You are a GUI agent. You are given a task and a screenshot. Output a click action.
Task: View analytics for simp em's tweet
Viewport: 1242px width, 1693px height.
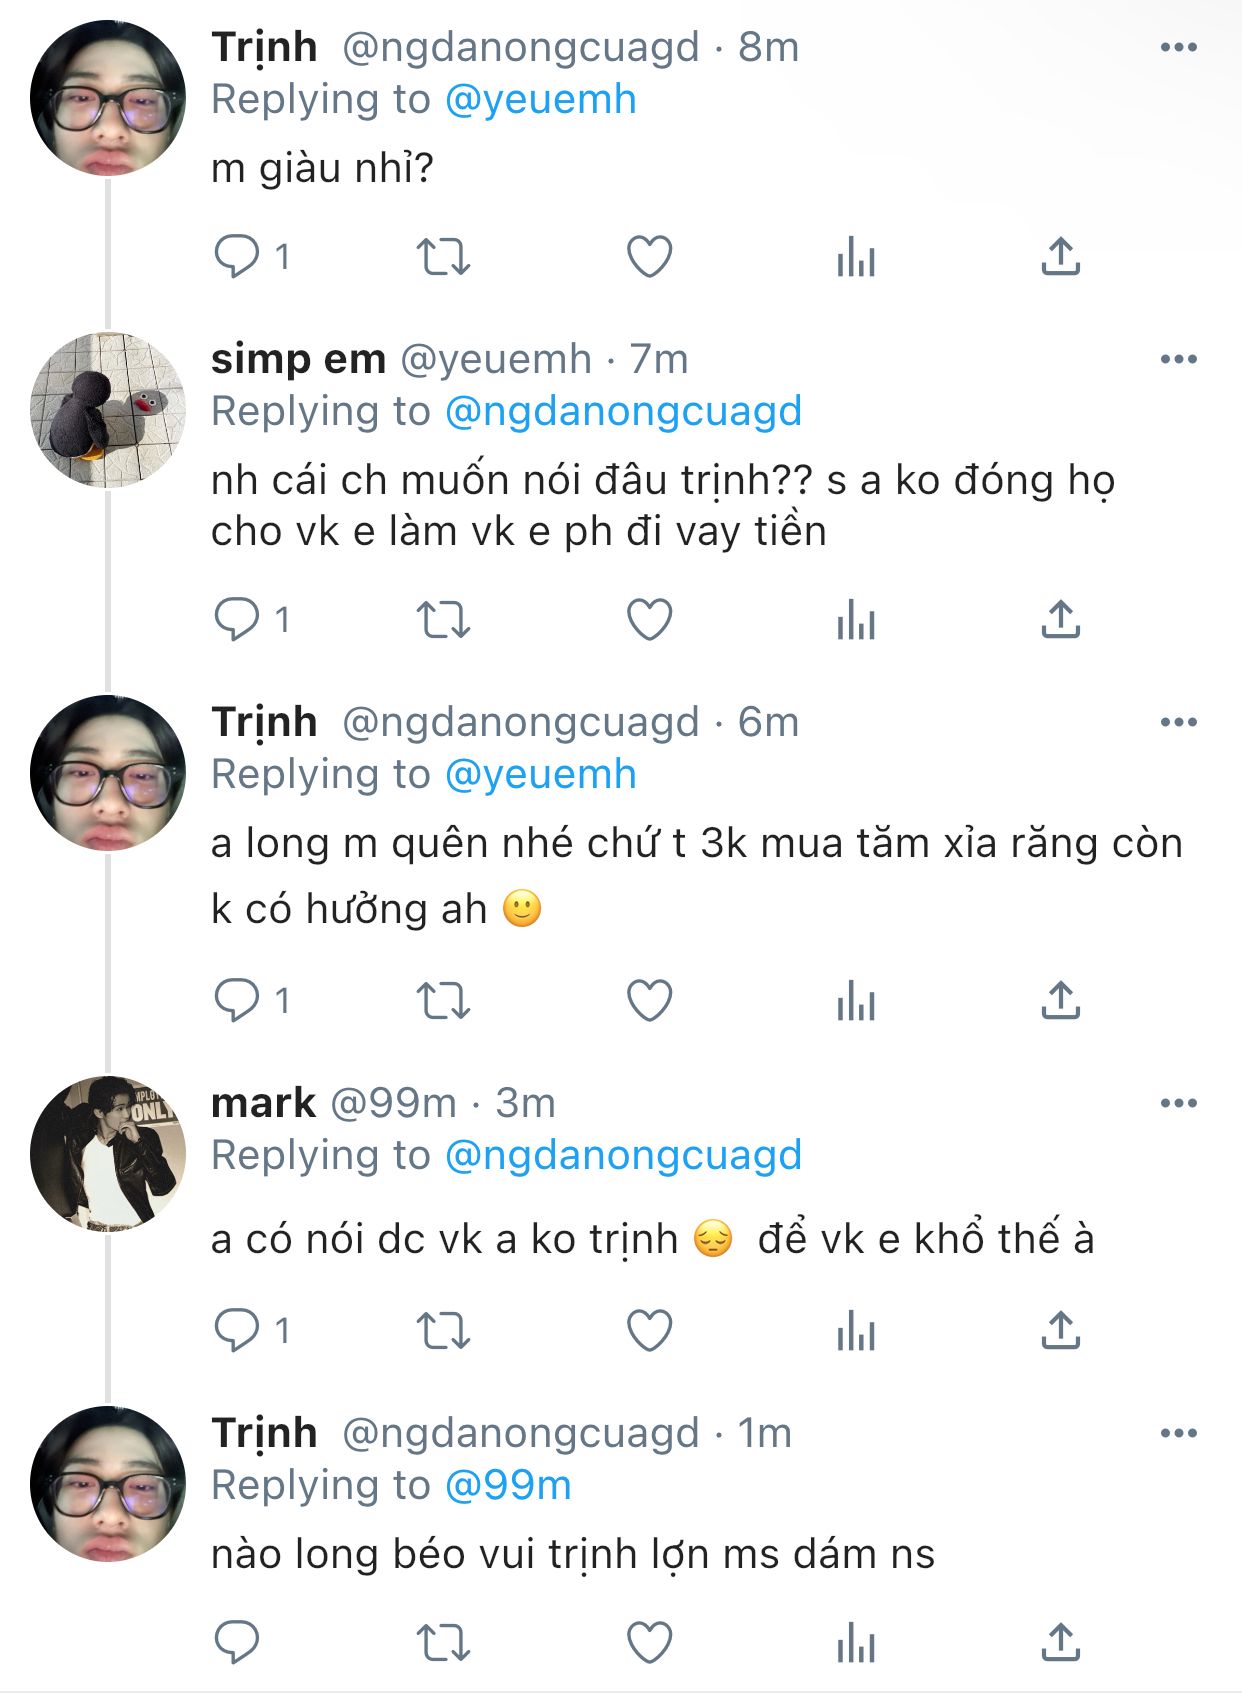[x=856, y=621]
